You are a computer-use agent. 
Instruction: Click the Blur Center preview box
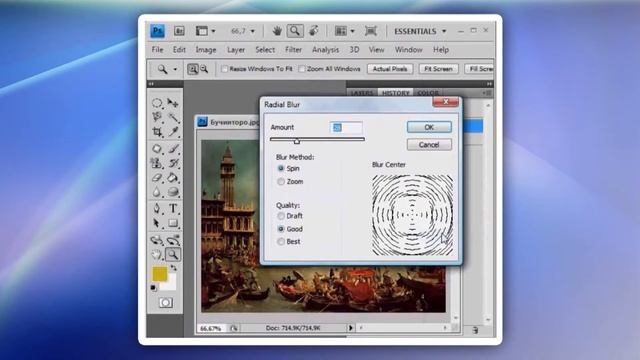[x=412, y=215]
